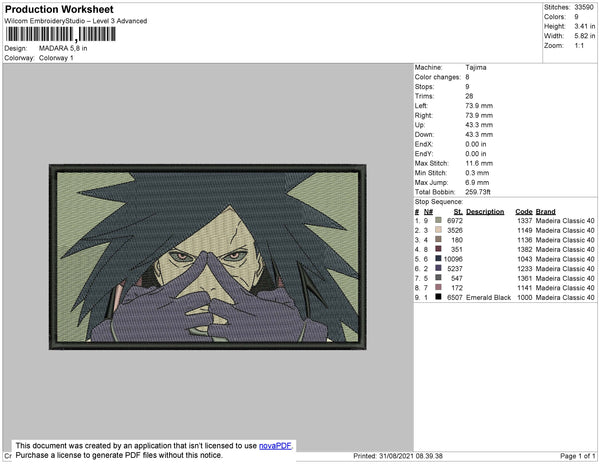Click 'Wilcom EmbroideryStudio – Level 3 Advanced' text
Viewport: 600px width, 464px height.
tap(76, 21)
